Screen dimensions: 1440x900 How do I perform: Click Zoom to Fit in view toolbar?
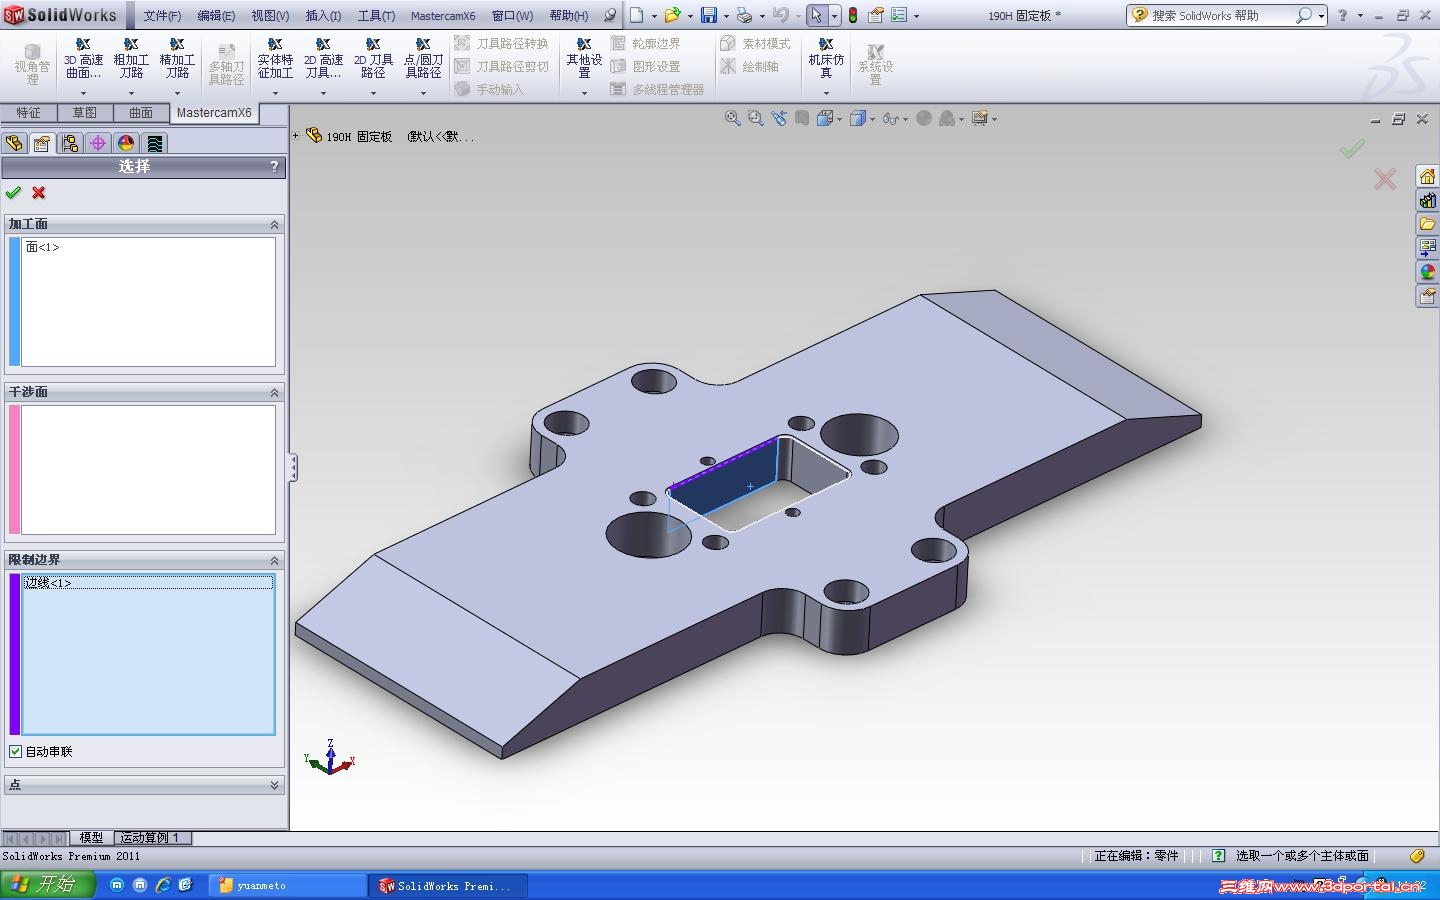click(x=733, y=118)
